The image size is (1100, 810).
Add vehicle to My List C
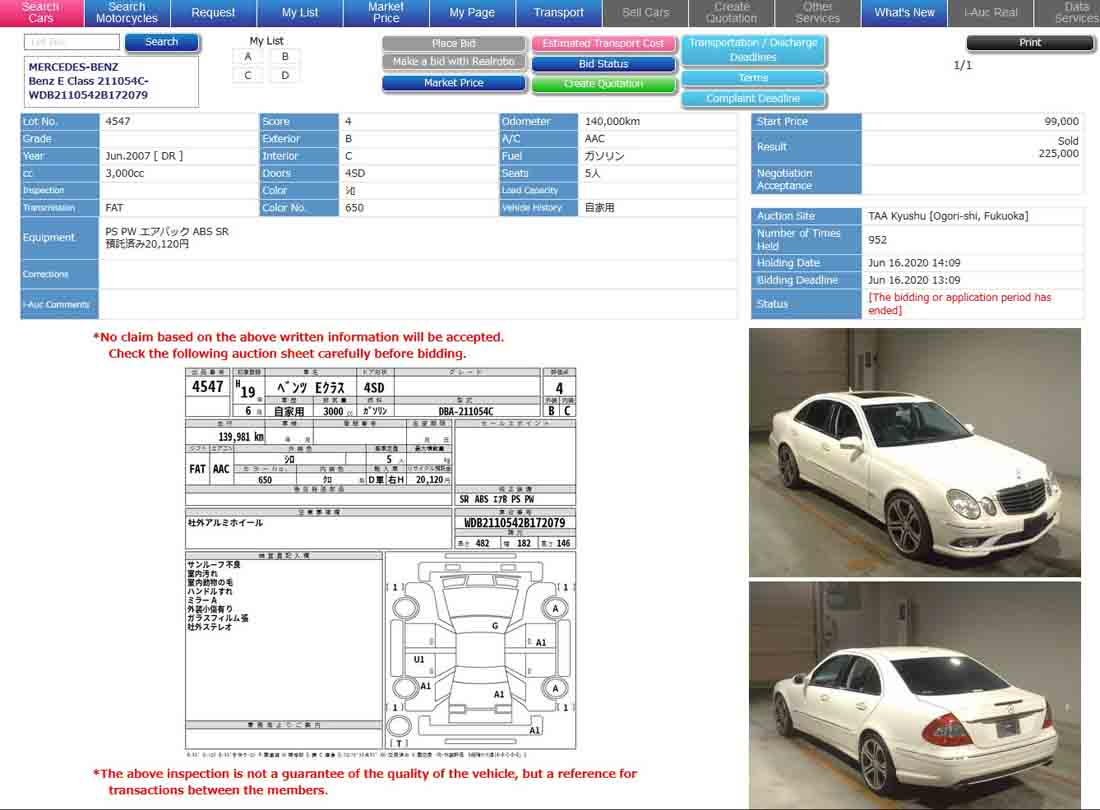(x=248, y=75)
